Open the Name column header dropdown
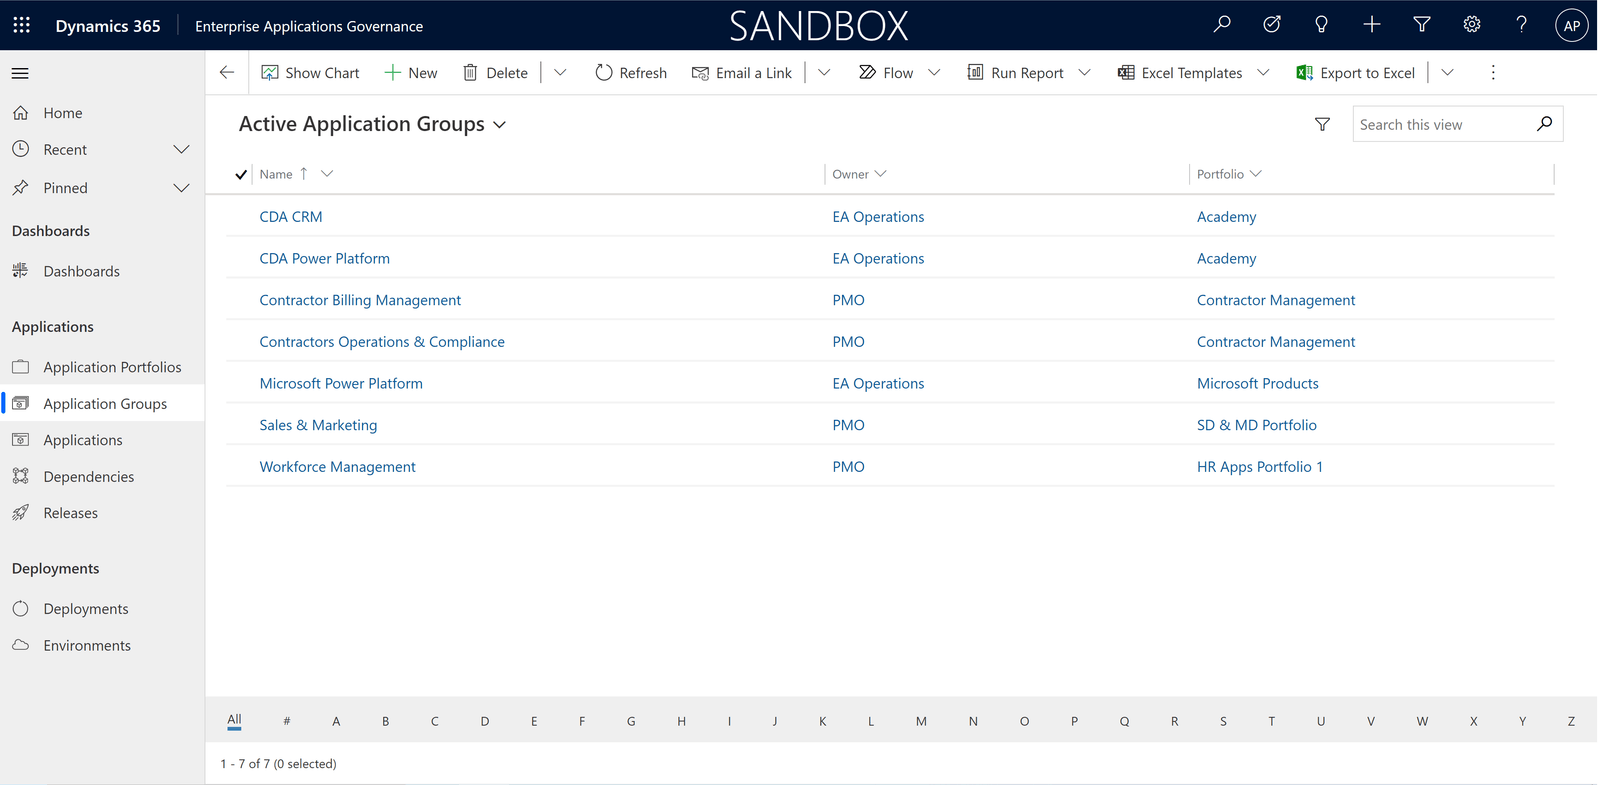Image resolution: width=1600 pixels, height=785 pixels. [x=326, y=174]
